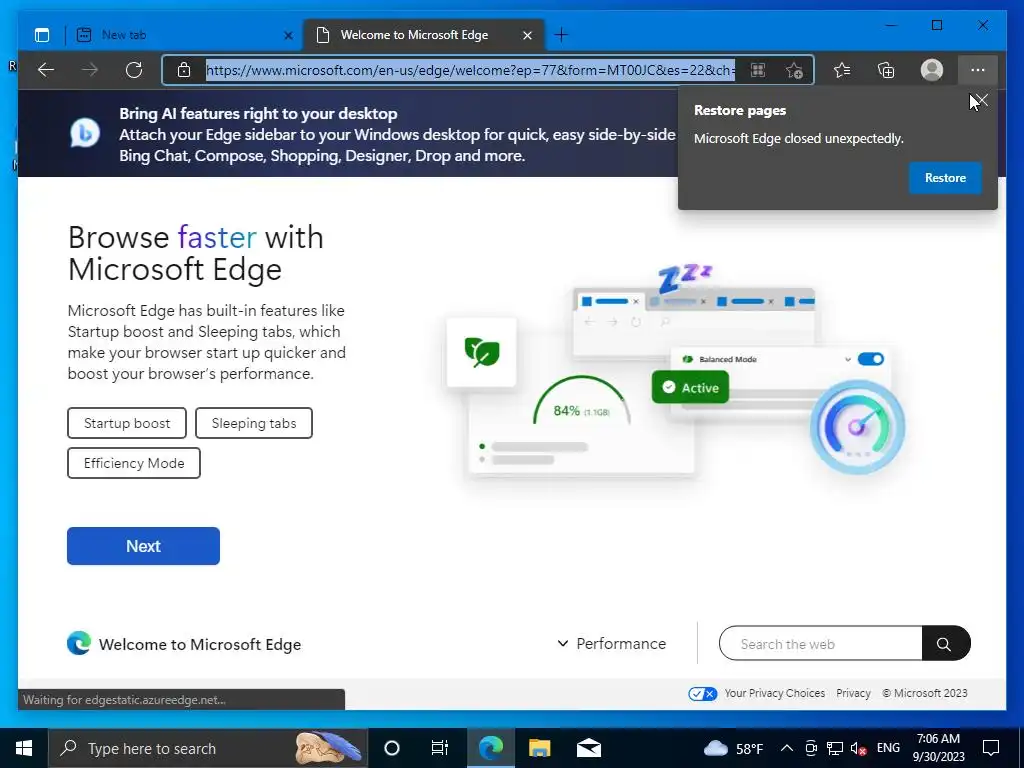Refresh the page with reload icon
Viewport: 1024px width, 768px height.
point(134,70)
